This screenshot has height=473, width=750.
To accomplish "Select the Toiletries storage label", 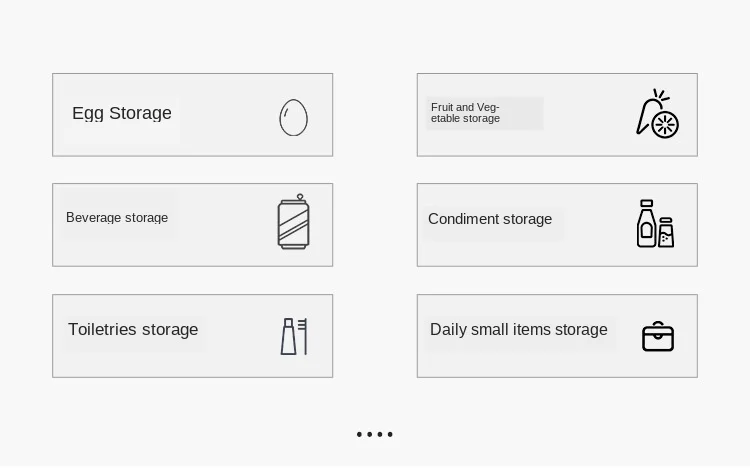I will (133, 330).
